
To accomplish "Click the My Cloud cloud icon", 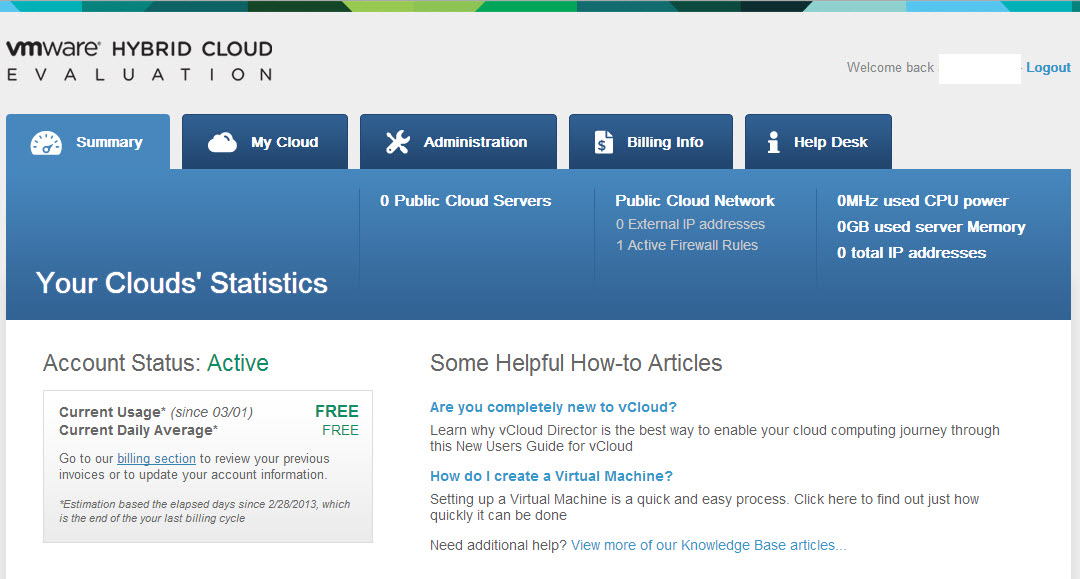I will tap(222, 143).
